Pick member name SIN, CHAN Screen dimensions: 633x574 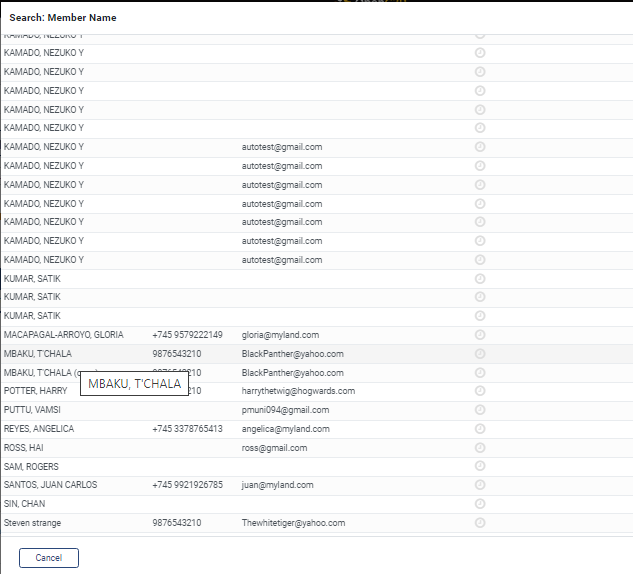tap(24, 504)
